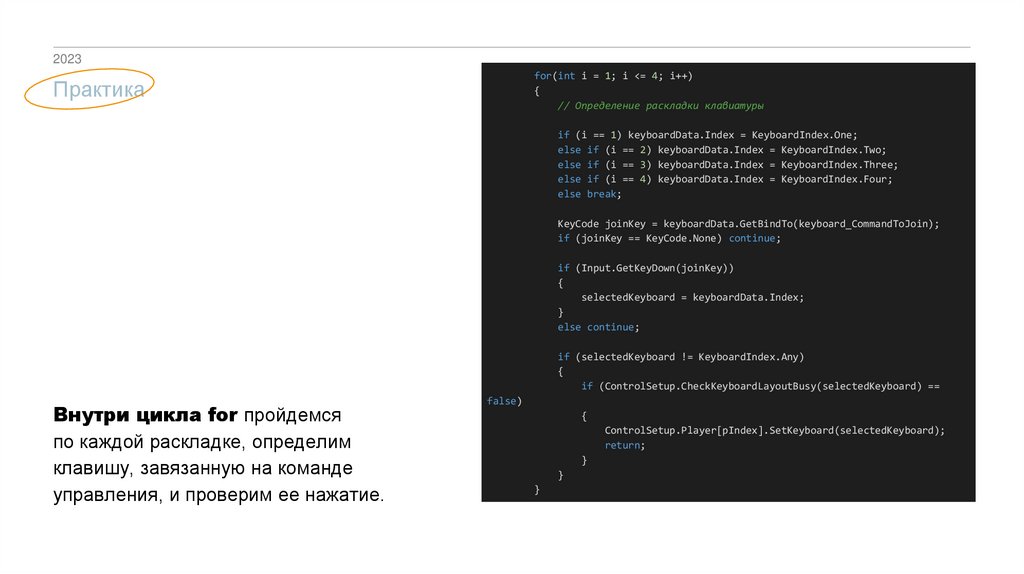The height and width of the screenshot is (574, 1024).
Task: Click the code line assigning KeyboardIndex.Four
Action: (725, 179)
